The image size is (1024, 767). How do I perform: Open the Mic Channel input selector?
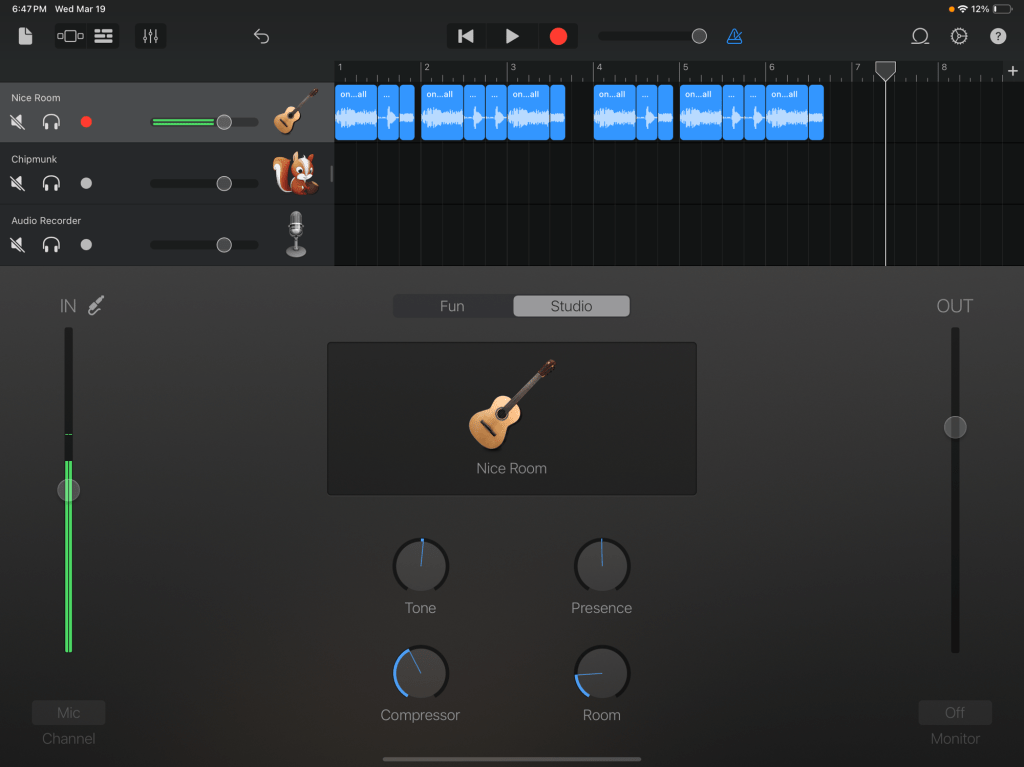68,713
